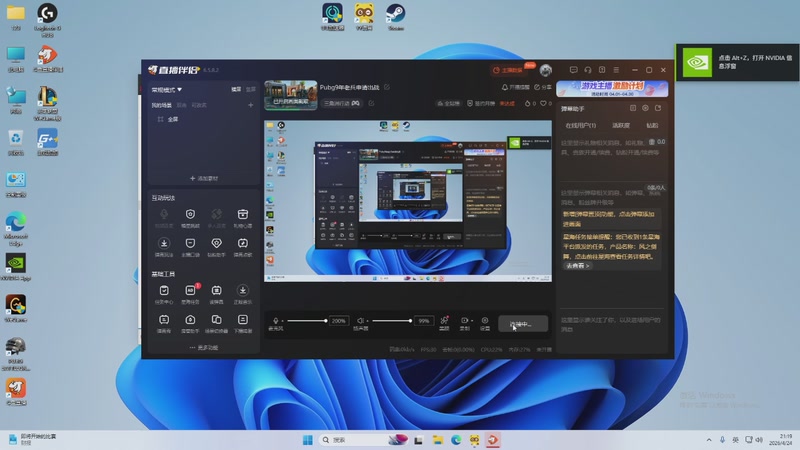Viewport: 800px width, 450px height.
Task: Click the settings icon in the 弹幕助手 header
Action: pyautogui.click(x=645, y=108)
